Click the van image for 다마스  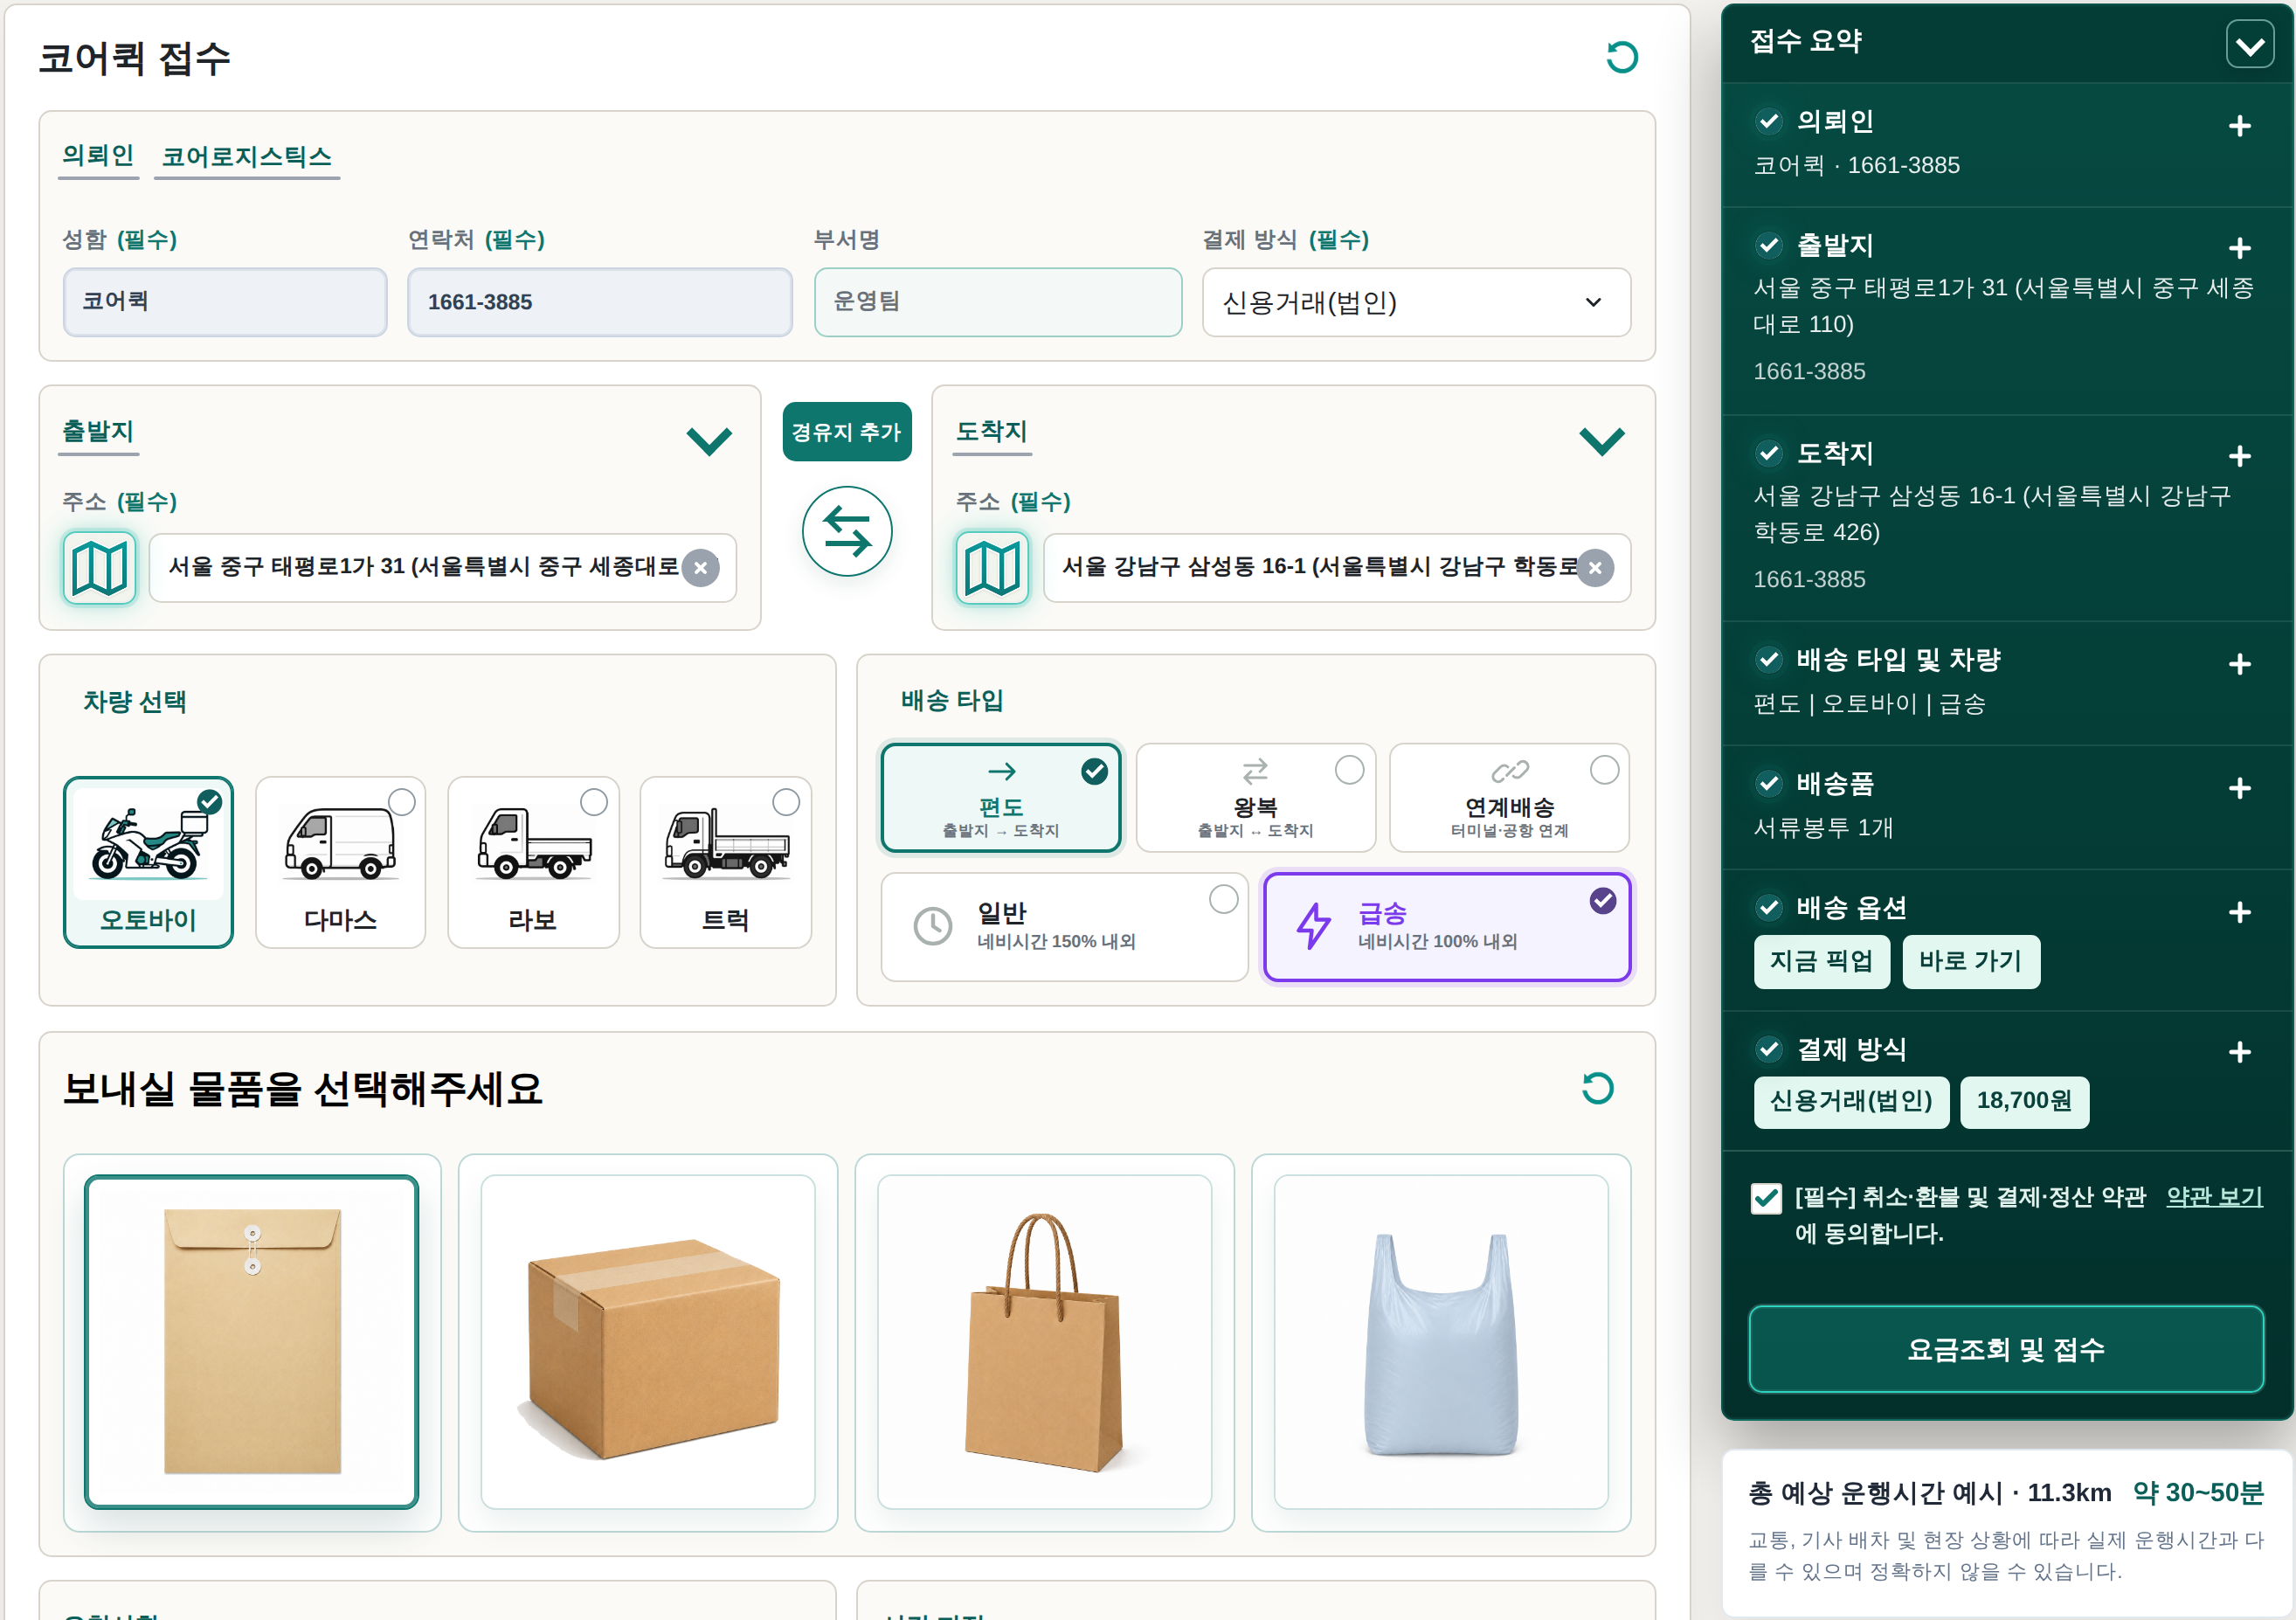point(341,843)
